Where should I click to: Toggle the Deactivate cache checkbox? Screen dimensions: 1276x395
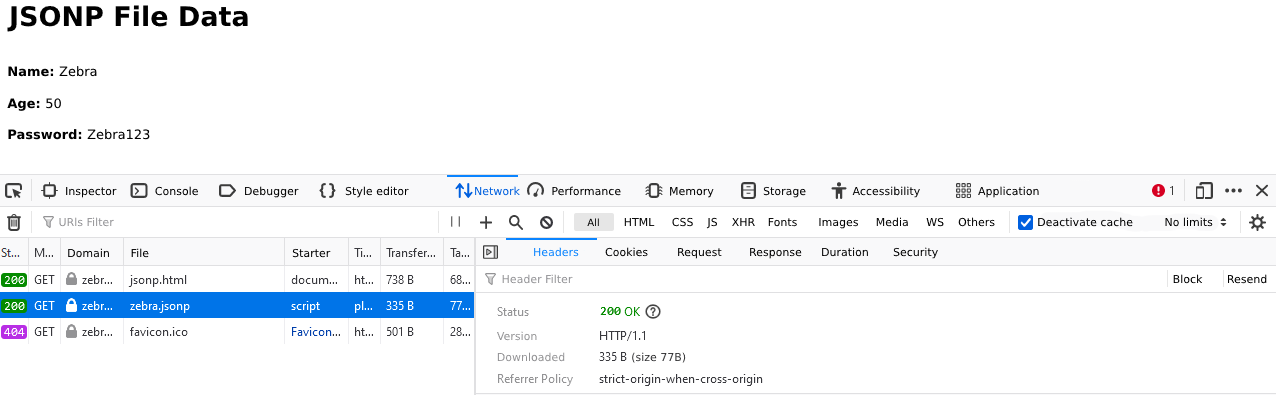click(x=1025, y=222)
